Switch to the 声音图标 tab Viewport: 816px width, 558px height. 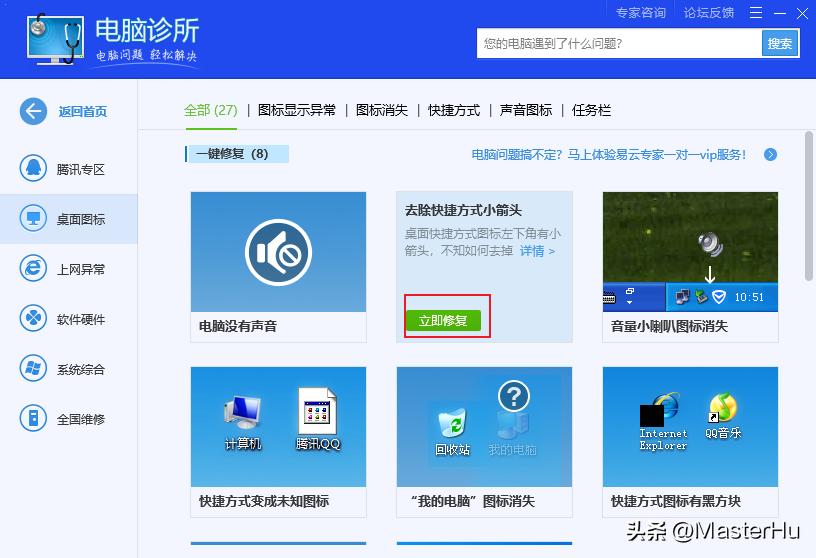point(526,110)
